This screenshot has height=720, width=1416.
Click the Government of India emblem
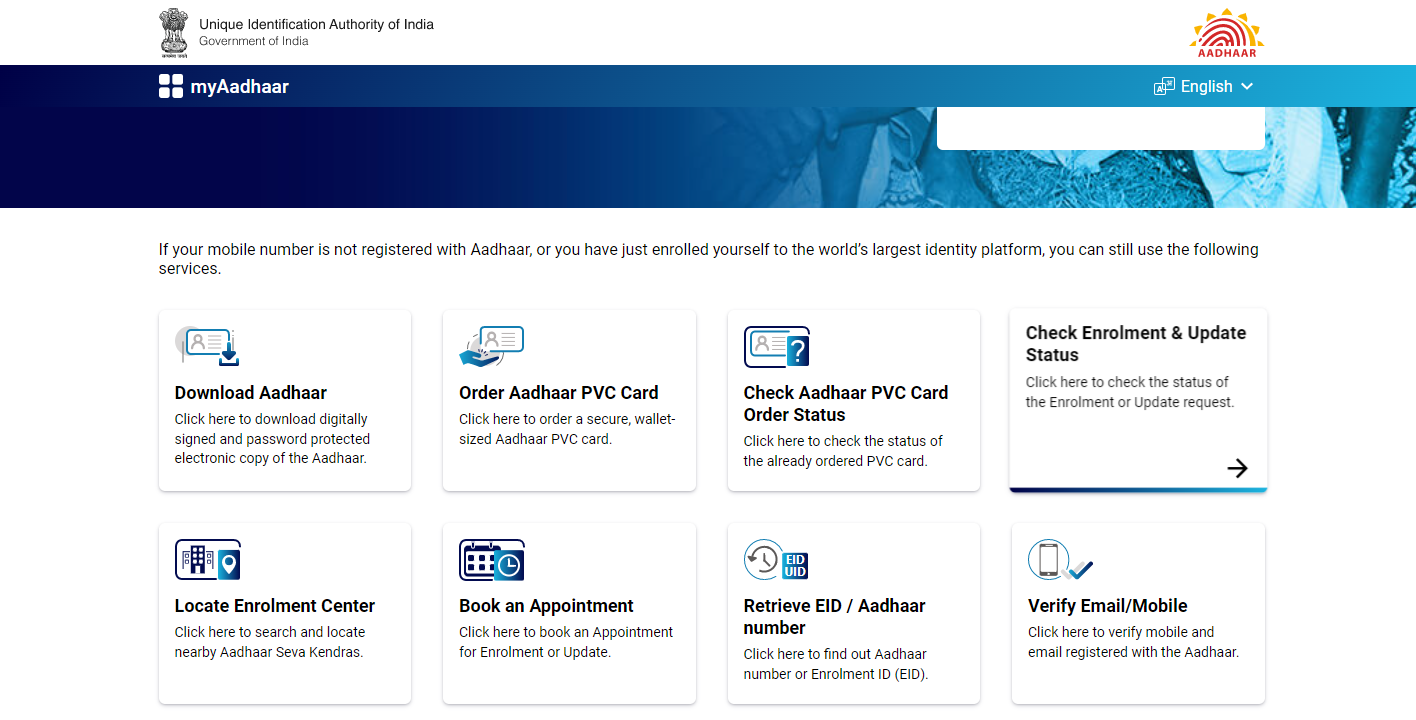click(x=173, y=31)
